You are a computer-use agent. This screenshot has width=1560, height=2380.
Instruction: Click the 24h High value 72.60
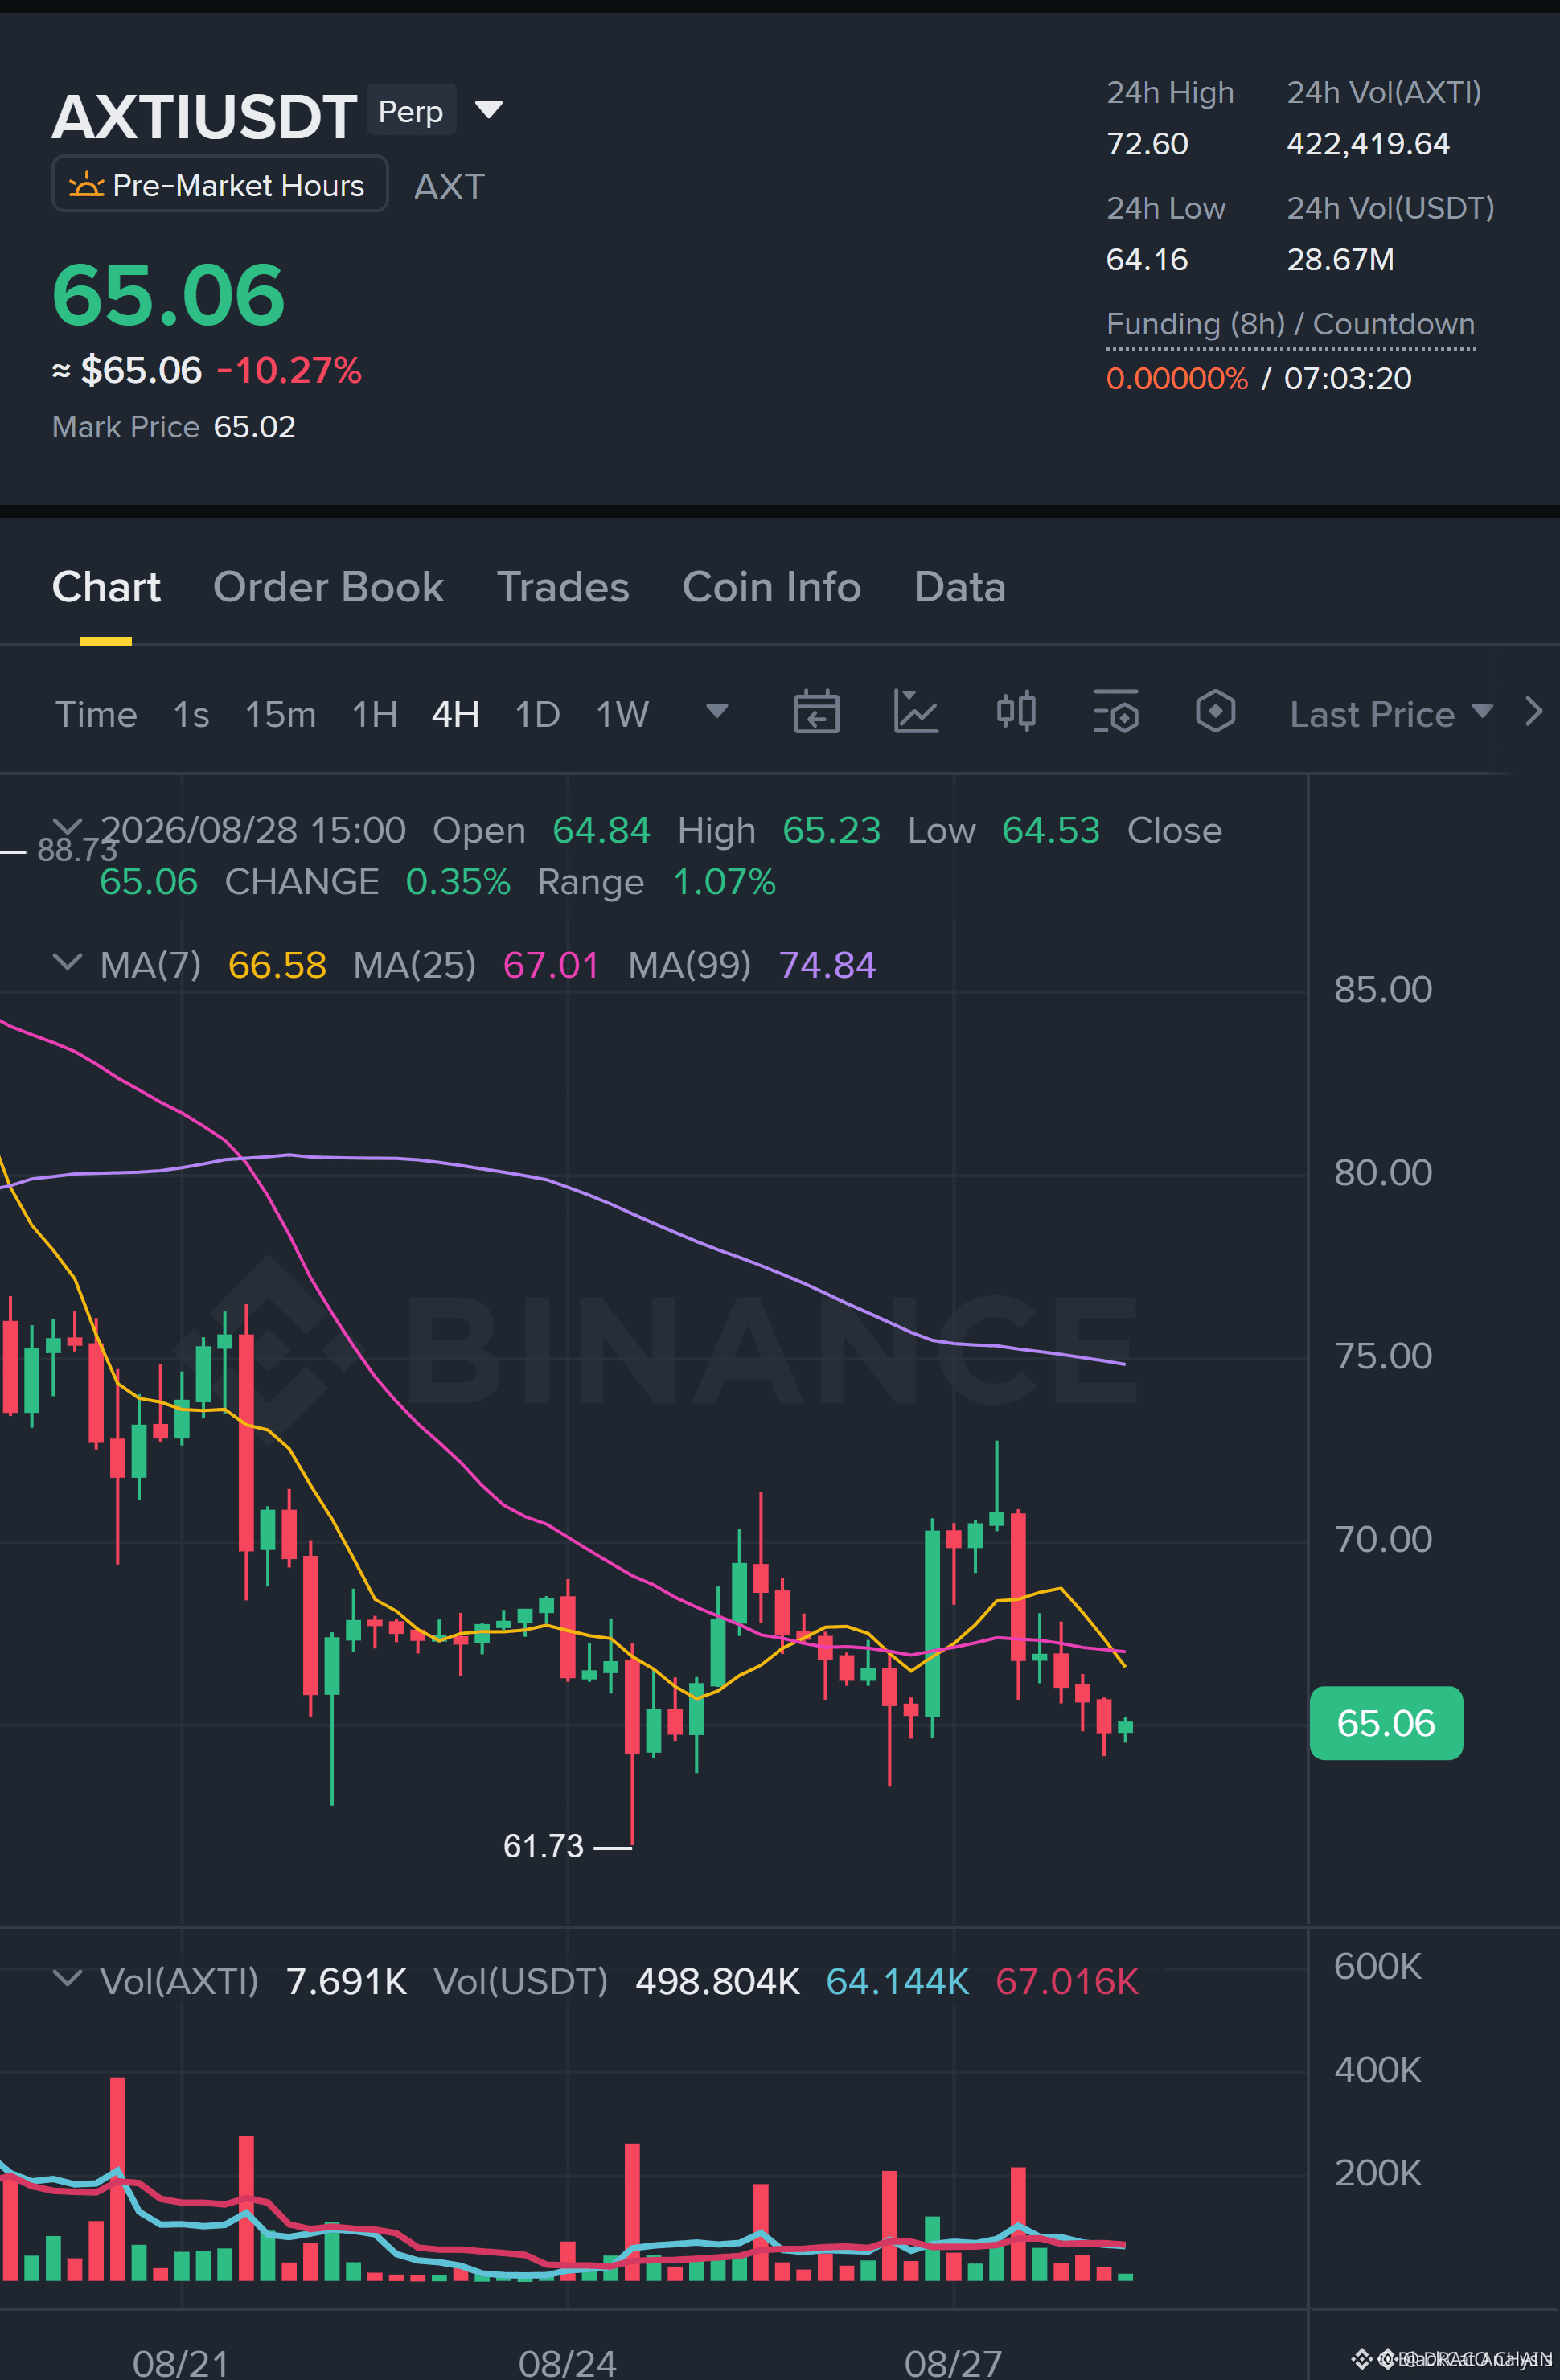click(1147, 144)
